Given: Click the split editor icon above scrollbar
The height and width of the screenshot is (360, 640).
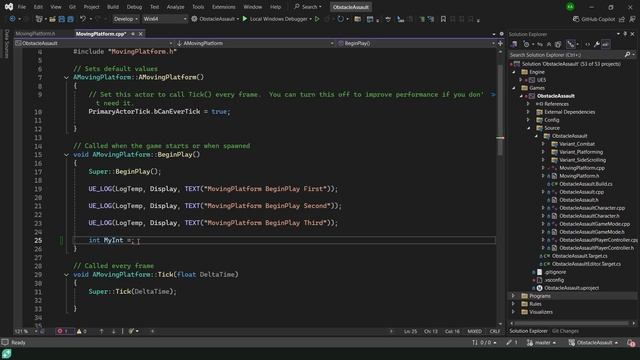Looking at the screenshot, I should coord(500,43).
